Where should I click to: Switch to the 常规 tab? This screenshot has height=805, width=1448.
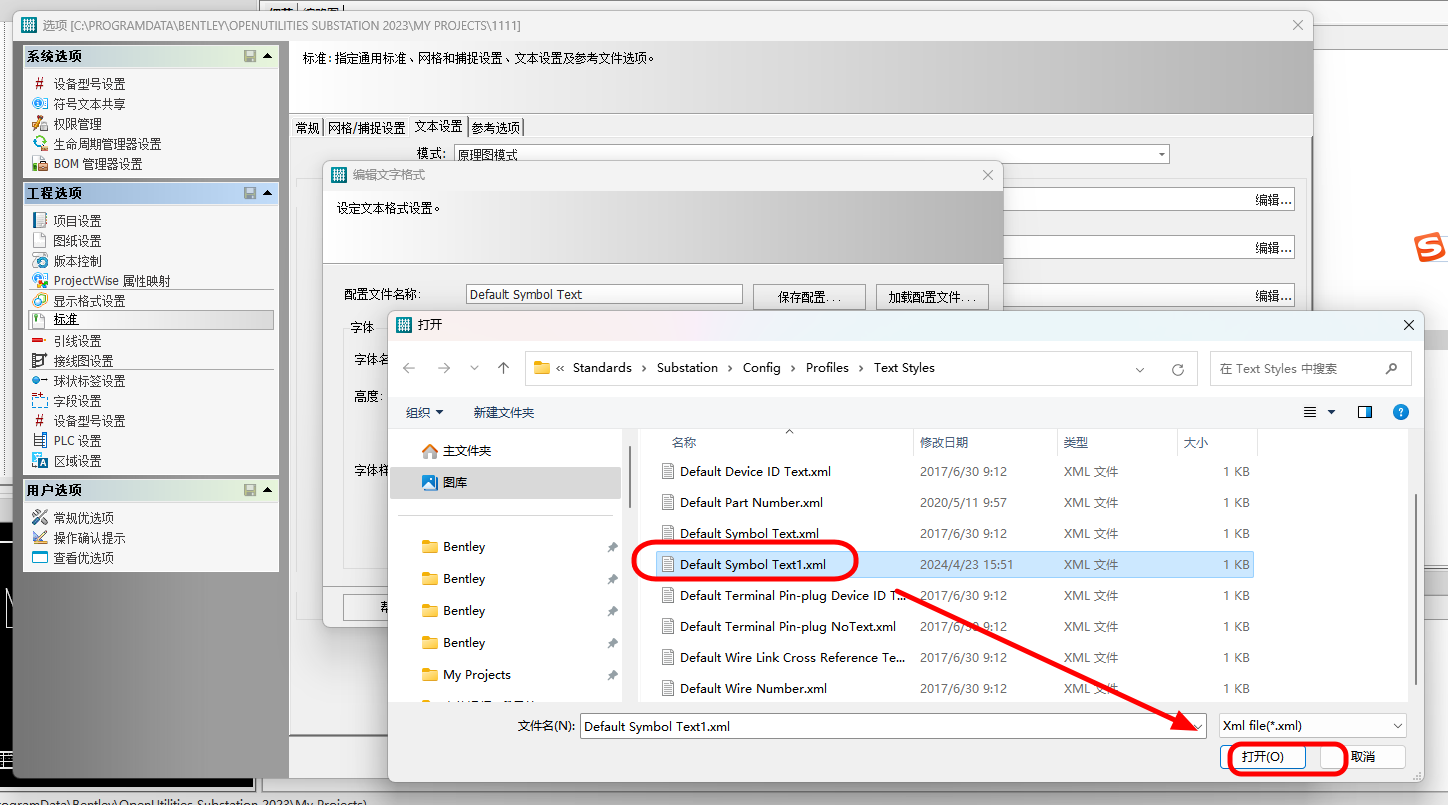coord(307,127)
